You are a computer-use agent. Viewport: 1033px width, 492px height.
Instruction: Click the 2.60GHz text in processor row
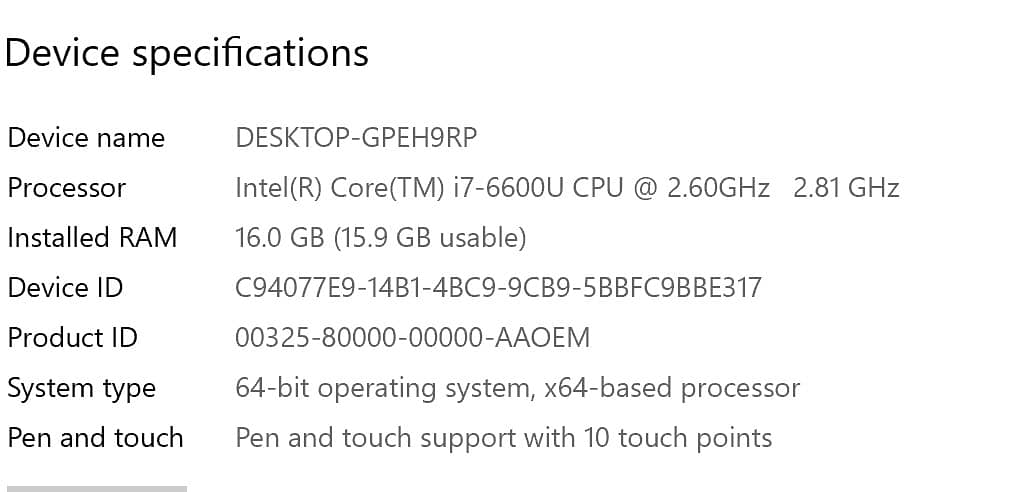click(x=720, y=188)
